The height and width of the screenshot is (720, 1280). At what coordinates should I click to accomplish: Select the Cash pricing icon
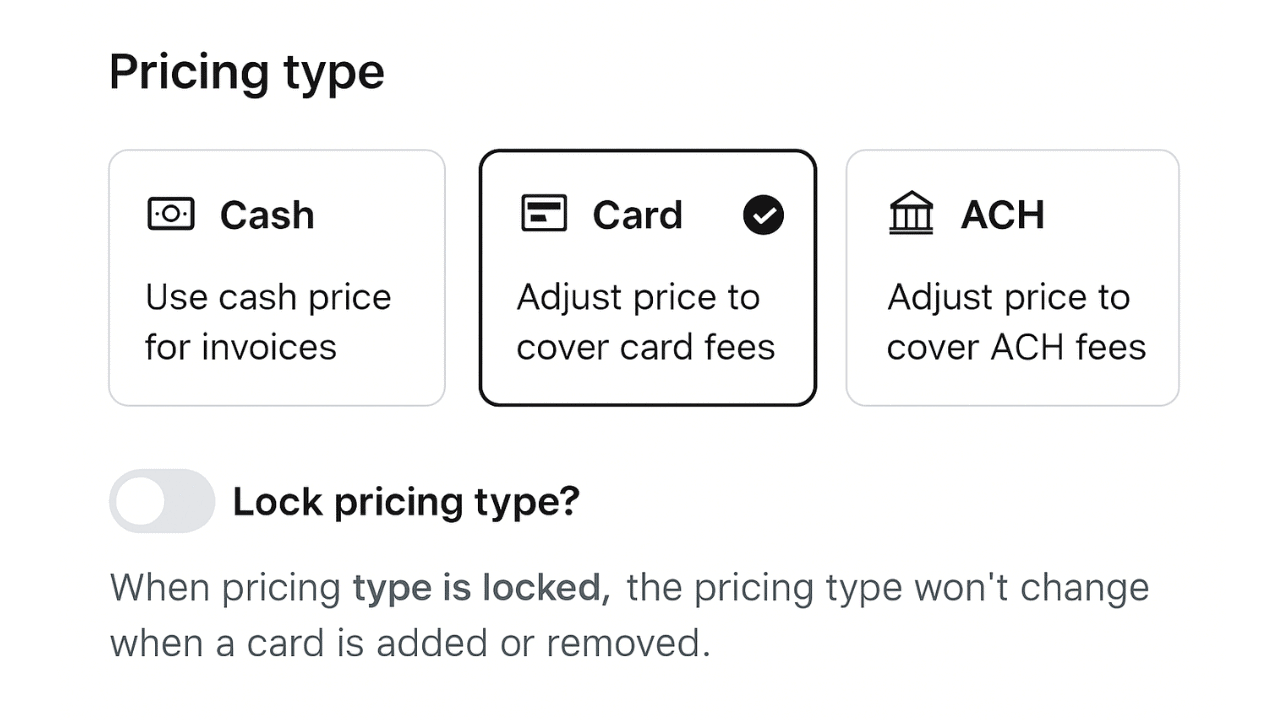coord(170,214)
